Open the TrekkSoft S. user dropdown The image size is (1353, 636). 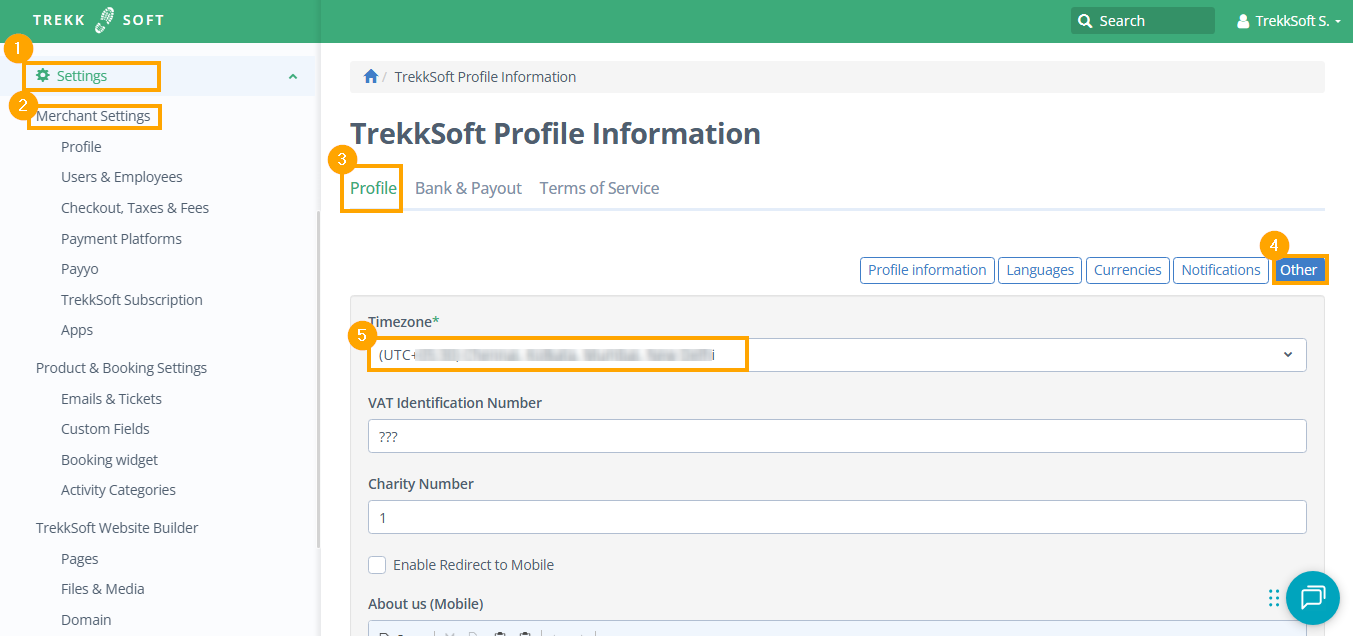[1288, 21]
